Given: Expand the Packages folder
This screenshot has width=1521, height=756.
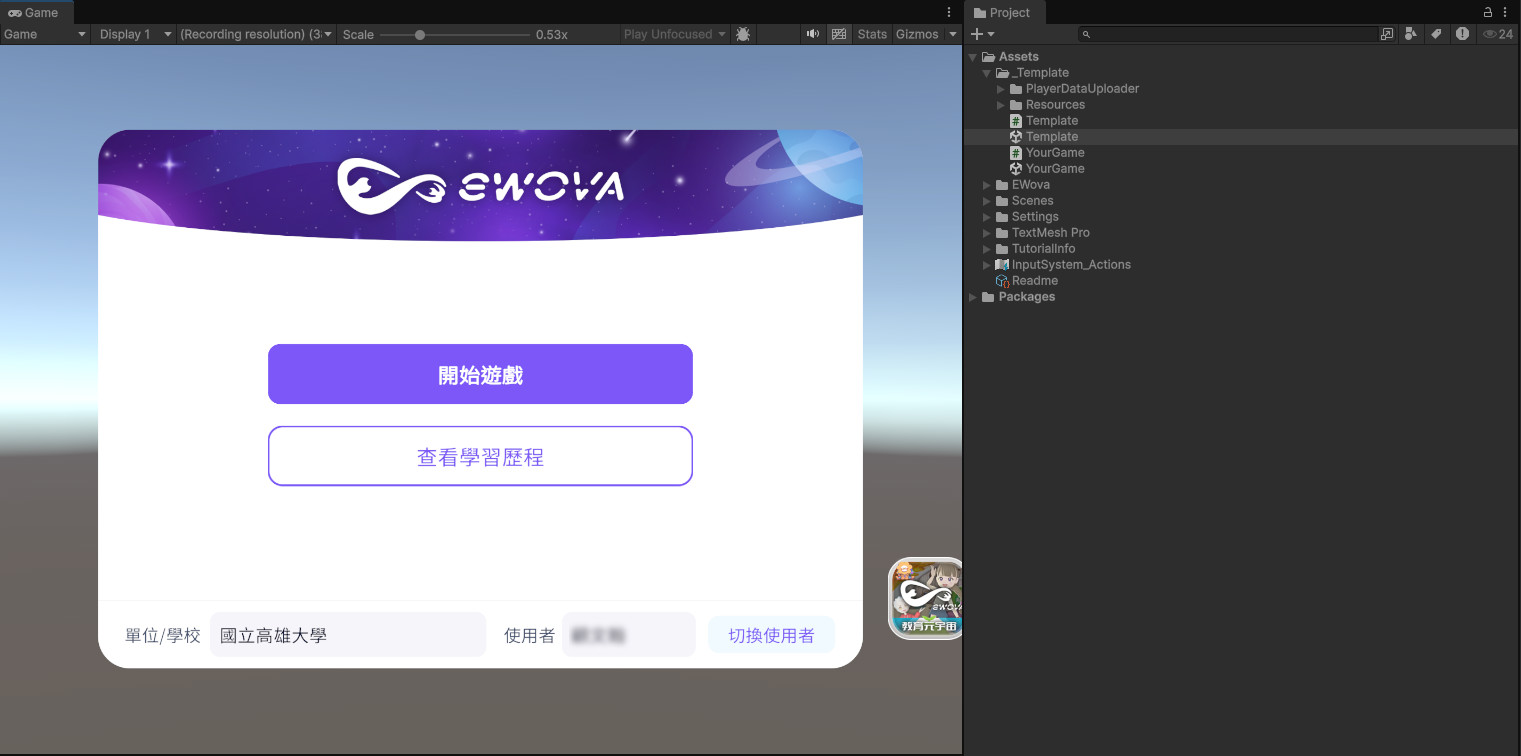Looking at the screenshot, I should pos(973,297).
